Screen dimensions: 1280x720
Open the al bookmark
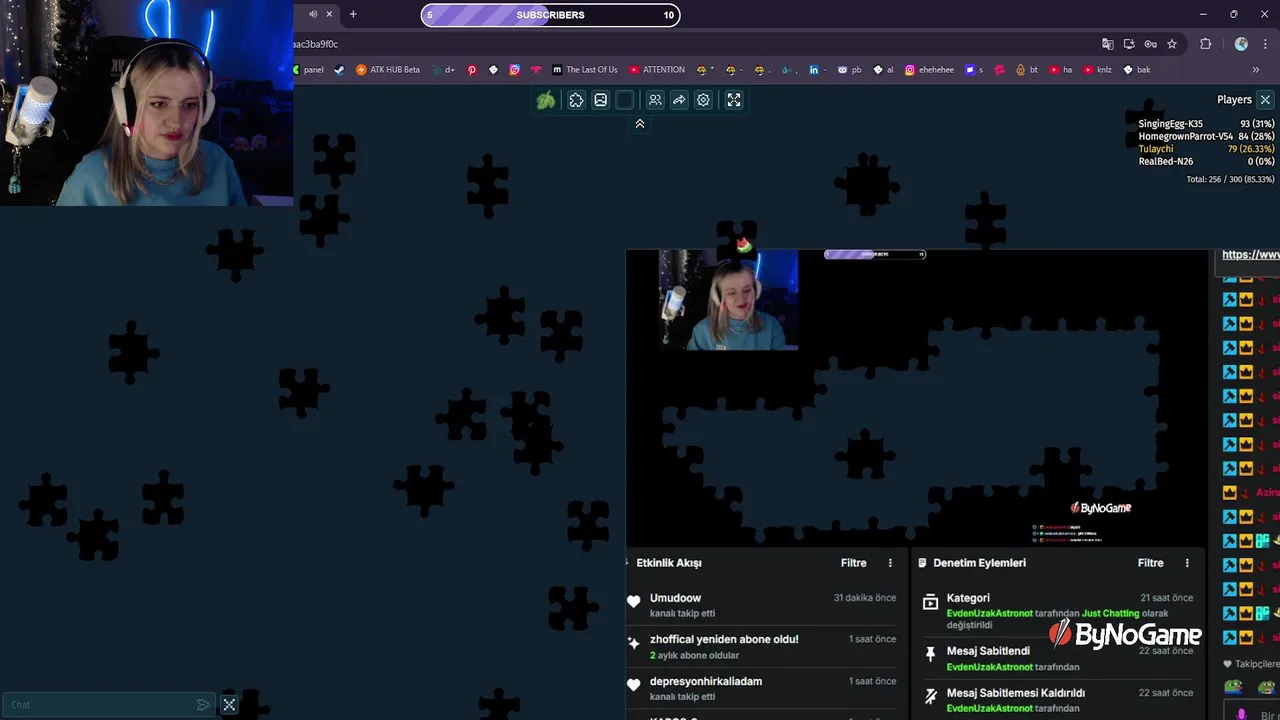click(884, 70)
